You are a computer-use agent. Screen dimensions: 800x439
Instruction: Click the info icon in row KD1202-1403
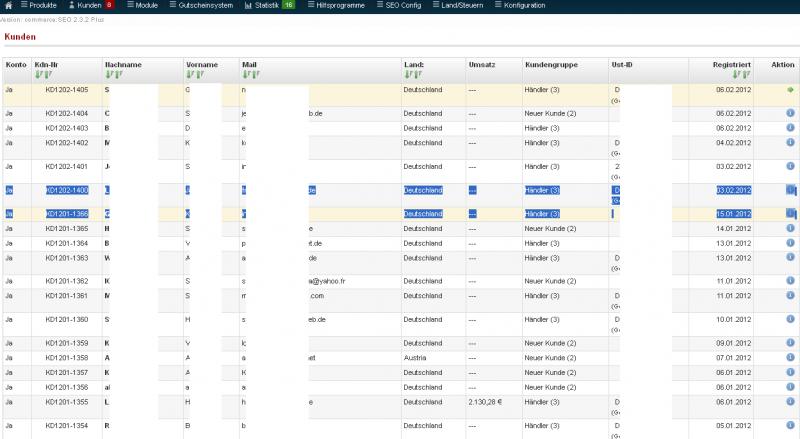pos(789,128)
